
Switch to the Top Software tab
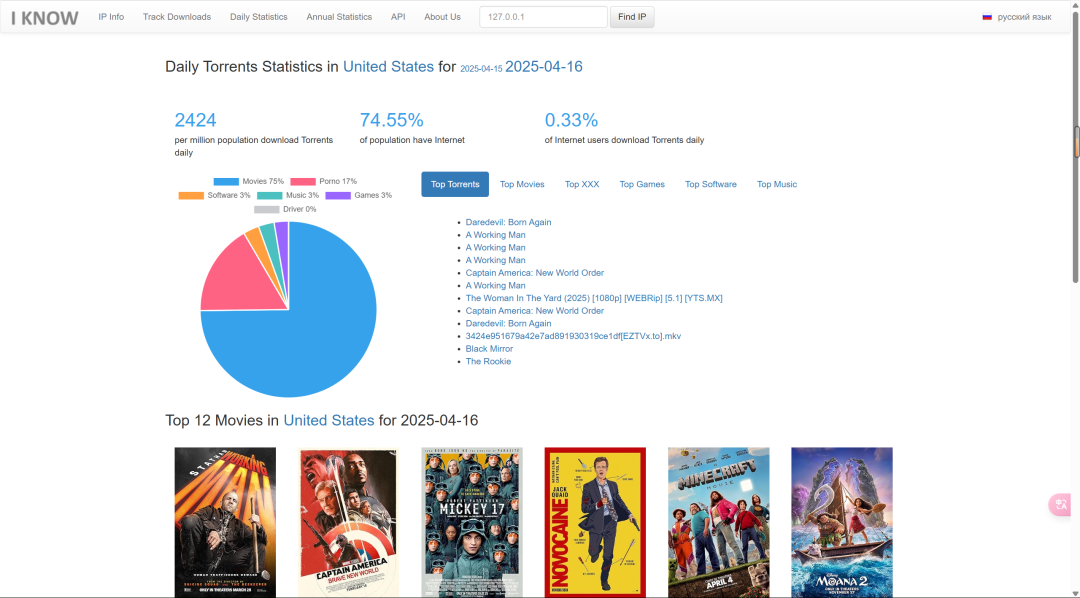[x=711, y=184]
